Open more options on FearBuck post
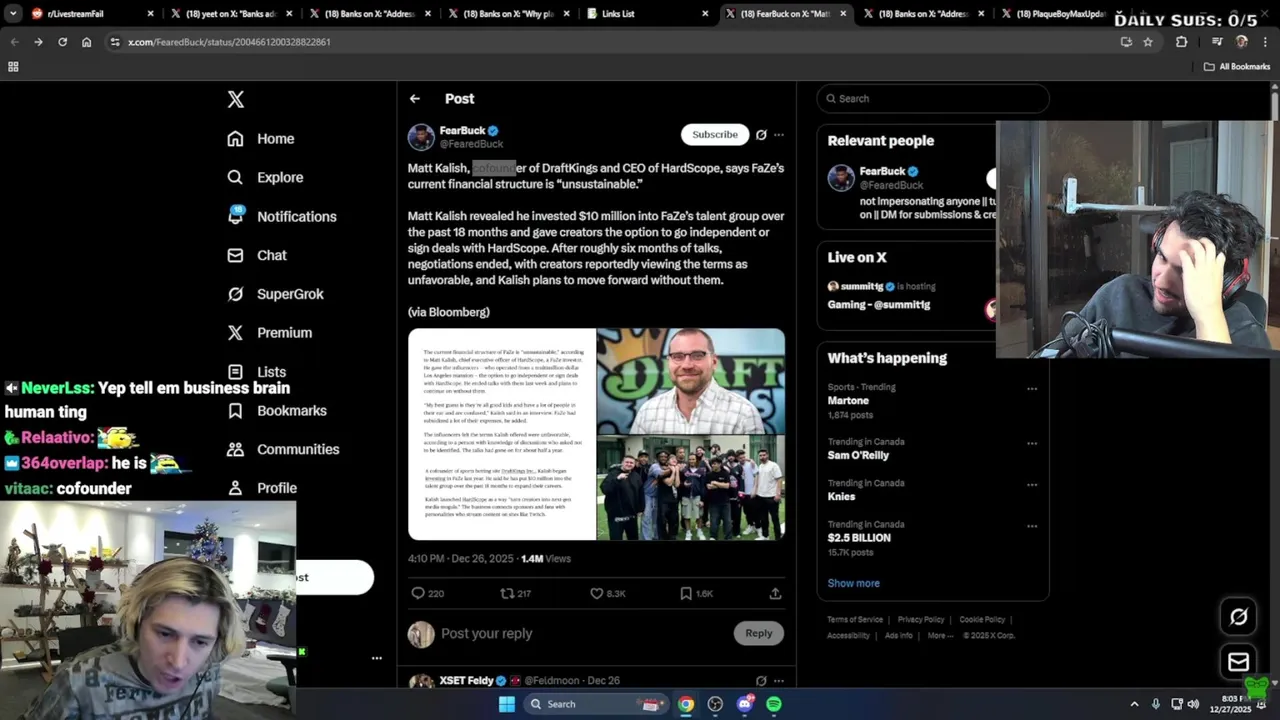This screenshot has height=720, width=1280. click(x=779, y=134)
